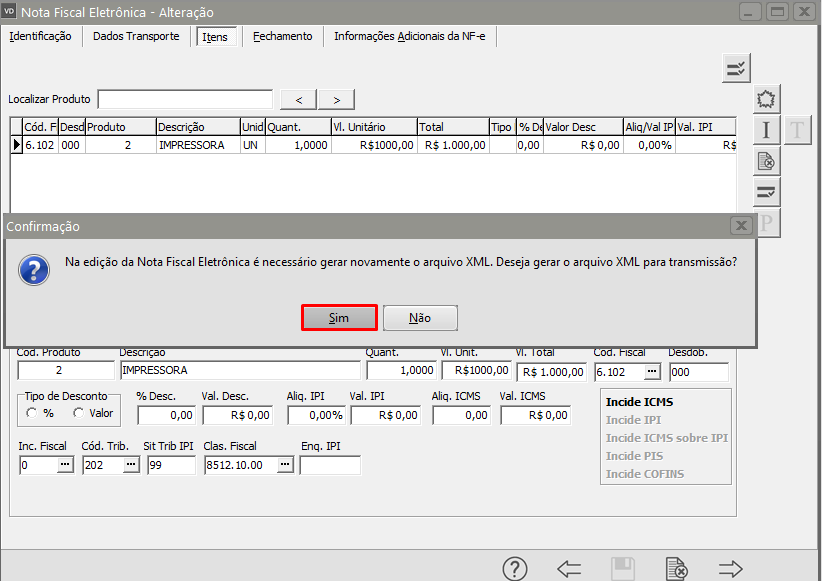Open the Cod. Fiscal lookup button
Viewport: 822px width, 581px height.
(652, 372)
